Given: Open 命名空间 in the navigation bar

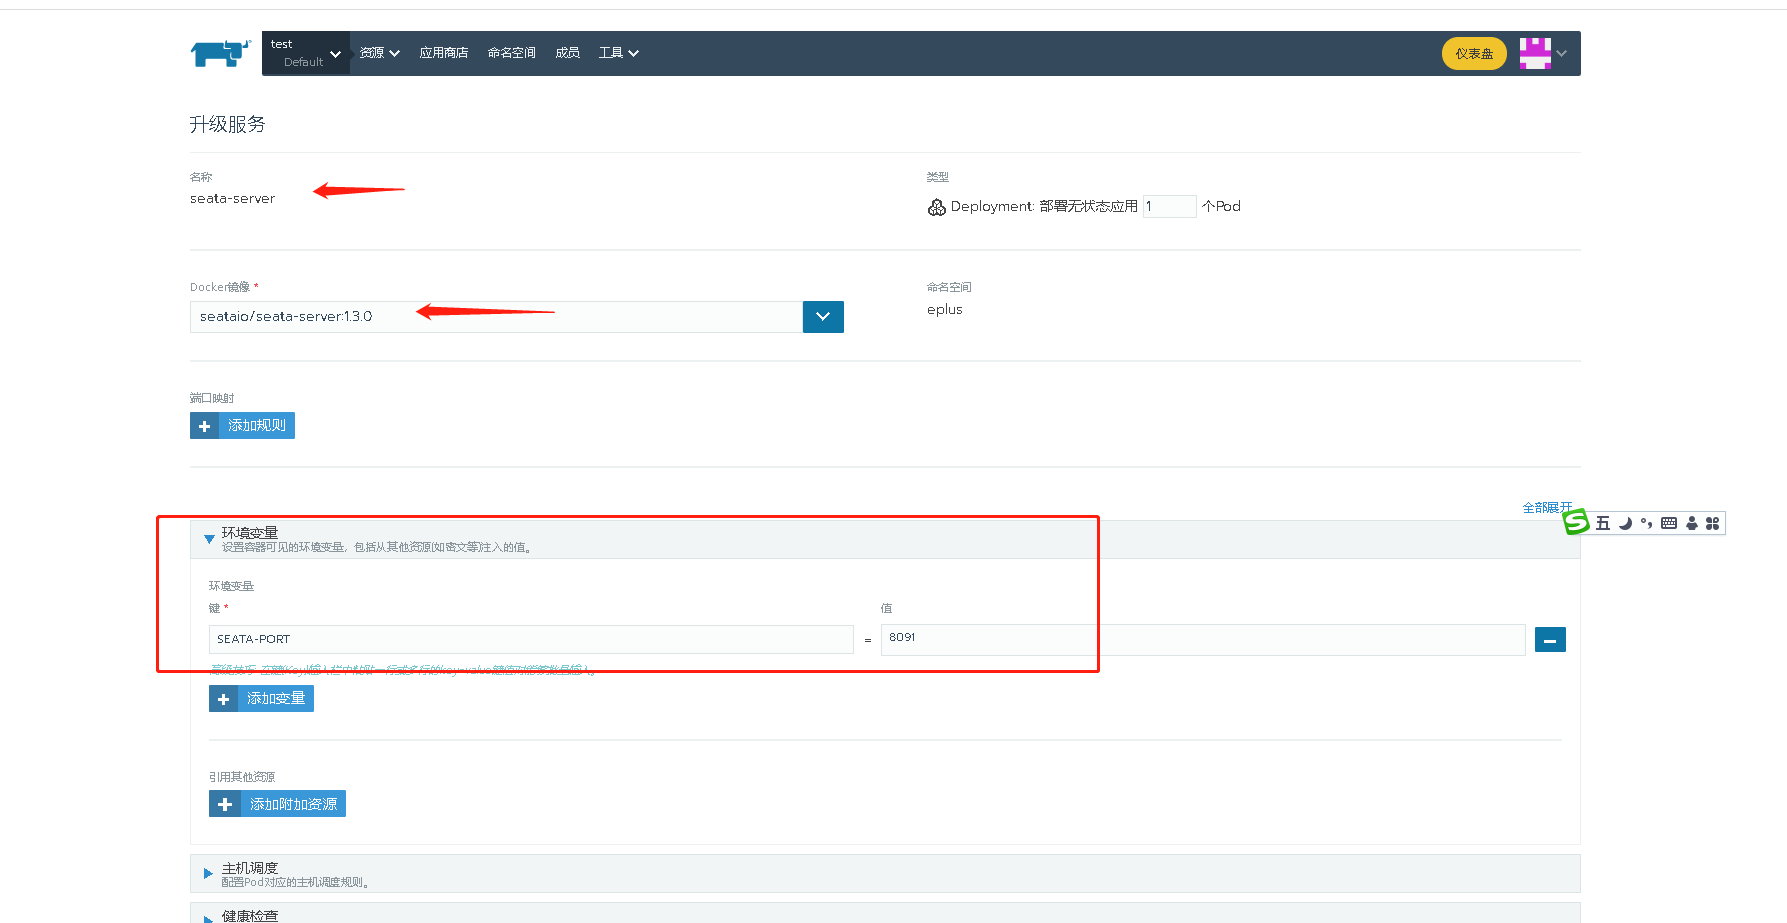Looking at the screenshot, I should pyautogui.click(x=512, y=53).
